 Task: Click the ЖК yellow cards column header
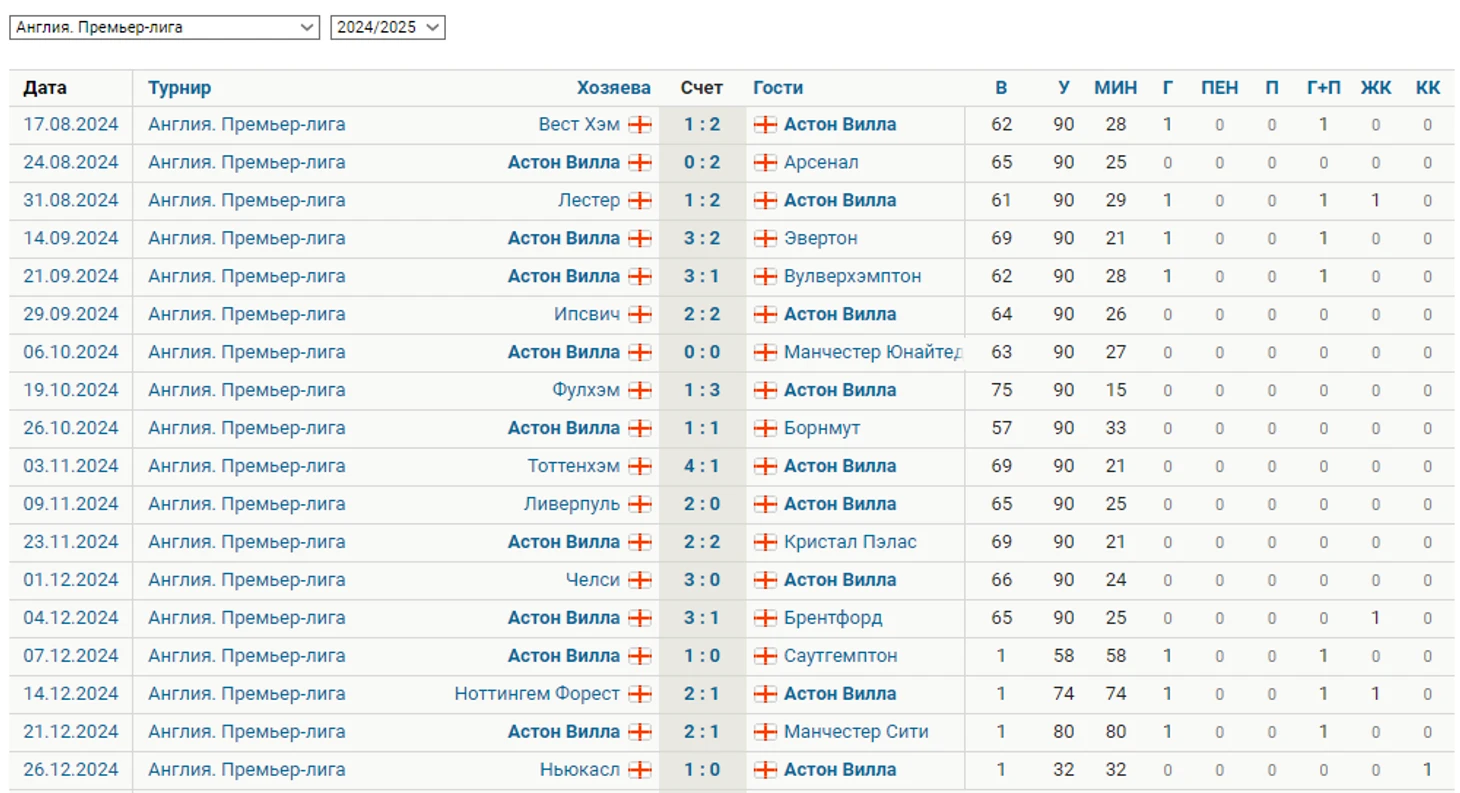(1376, 88)
